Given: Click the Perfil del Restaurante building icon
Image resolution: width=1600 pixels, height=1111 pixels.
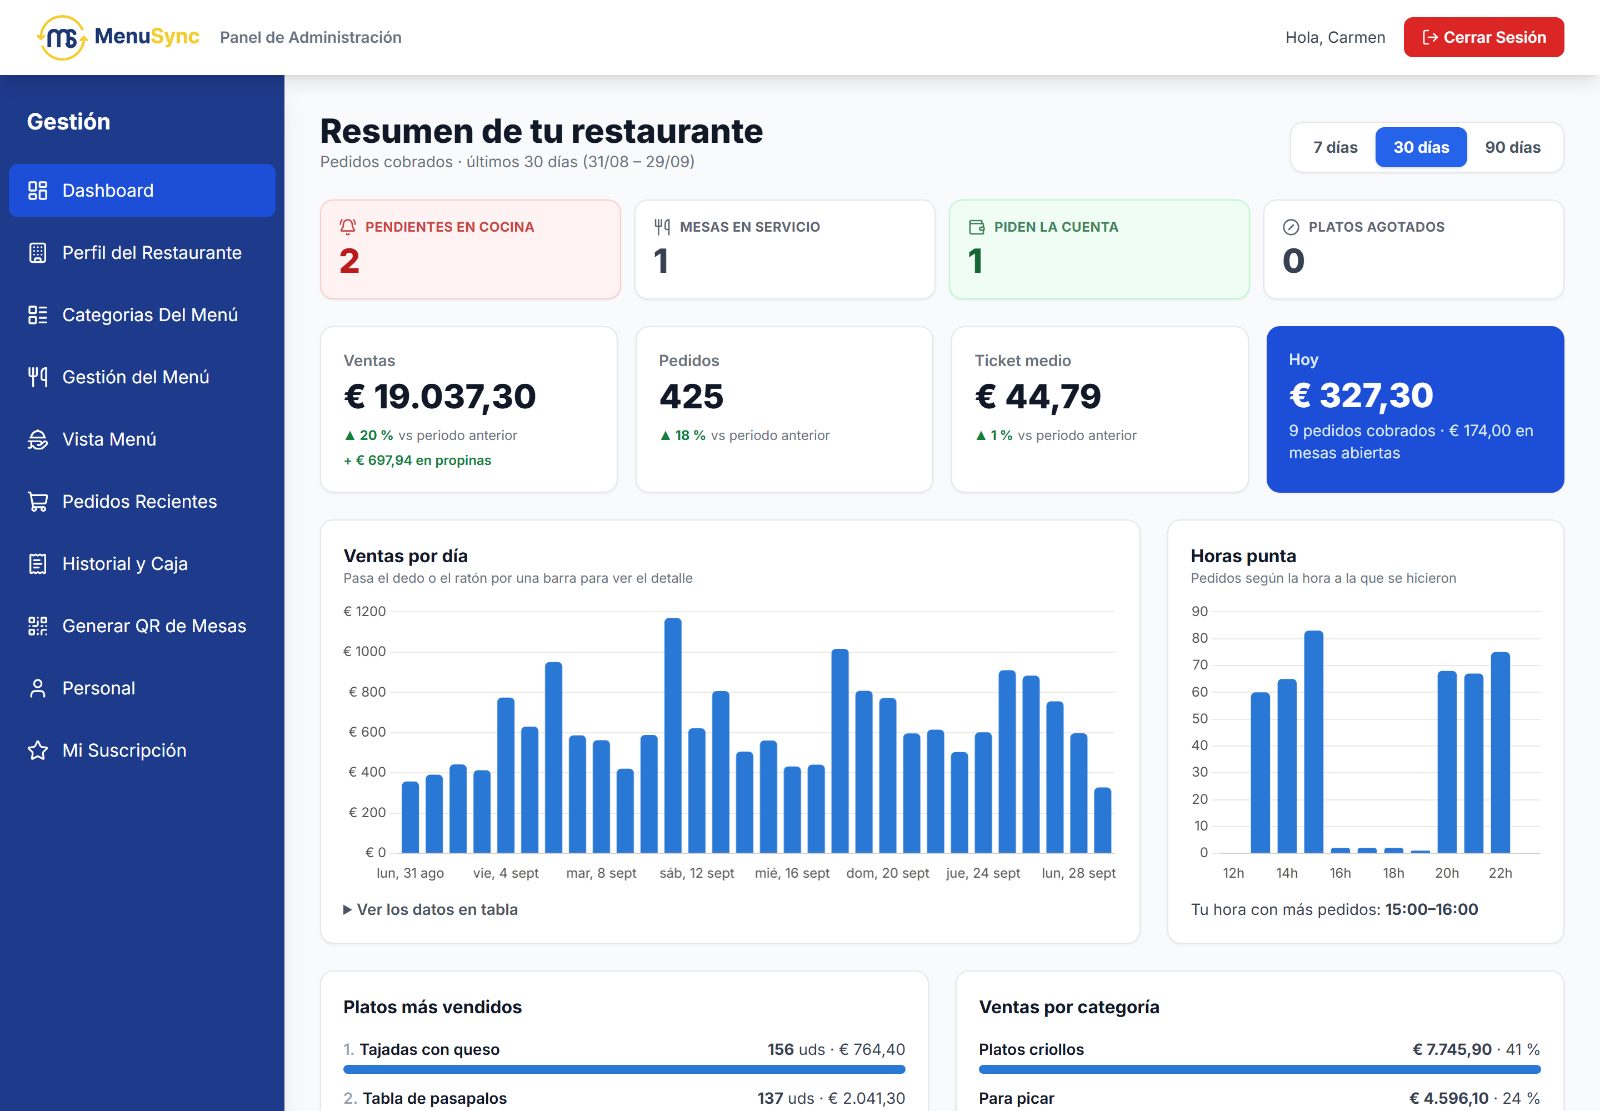Looking at the screenshot, I should (38, 253).
